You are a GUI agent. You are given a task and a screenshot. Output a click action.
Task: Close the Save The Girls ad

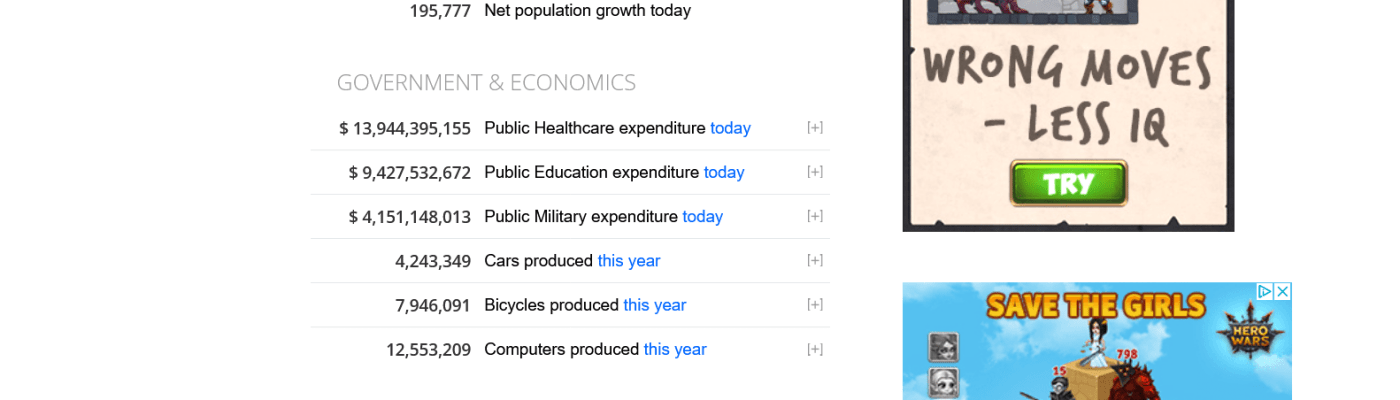click(x=1282, y=291)
